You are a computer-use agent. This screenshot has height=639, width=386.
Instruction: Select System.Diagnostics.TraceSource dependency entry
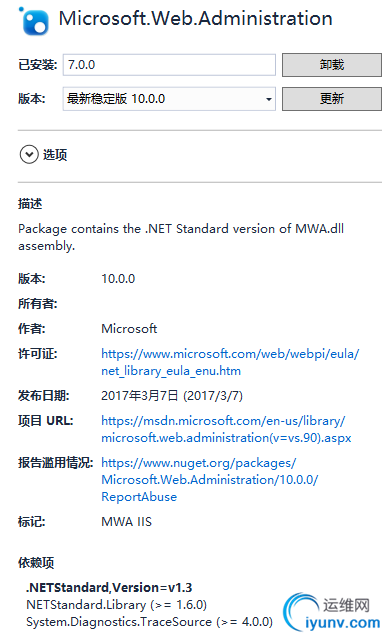pyautogui.click(x=150, y=622)
